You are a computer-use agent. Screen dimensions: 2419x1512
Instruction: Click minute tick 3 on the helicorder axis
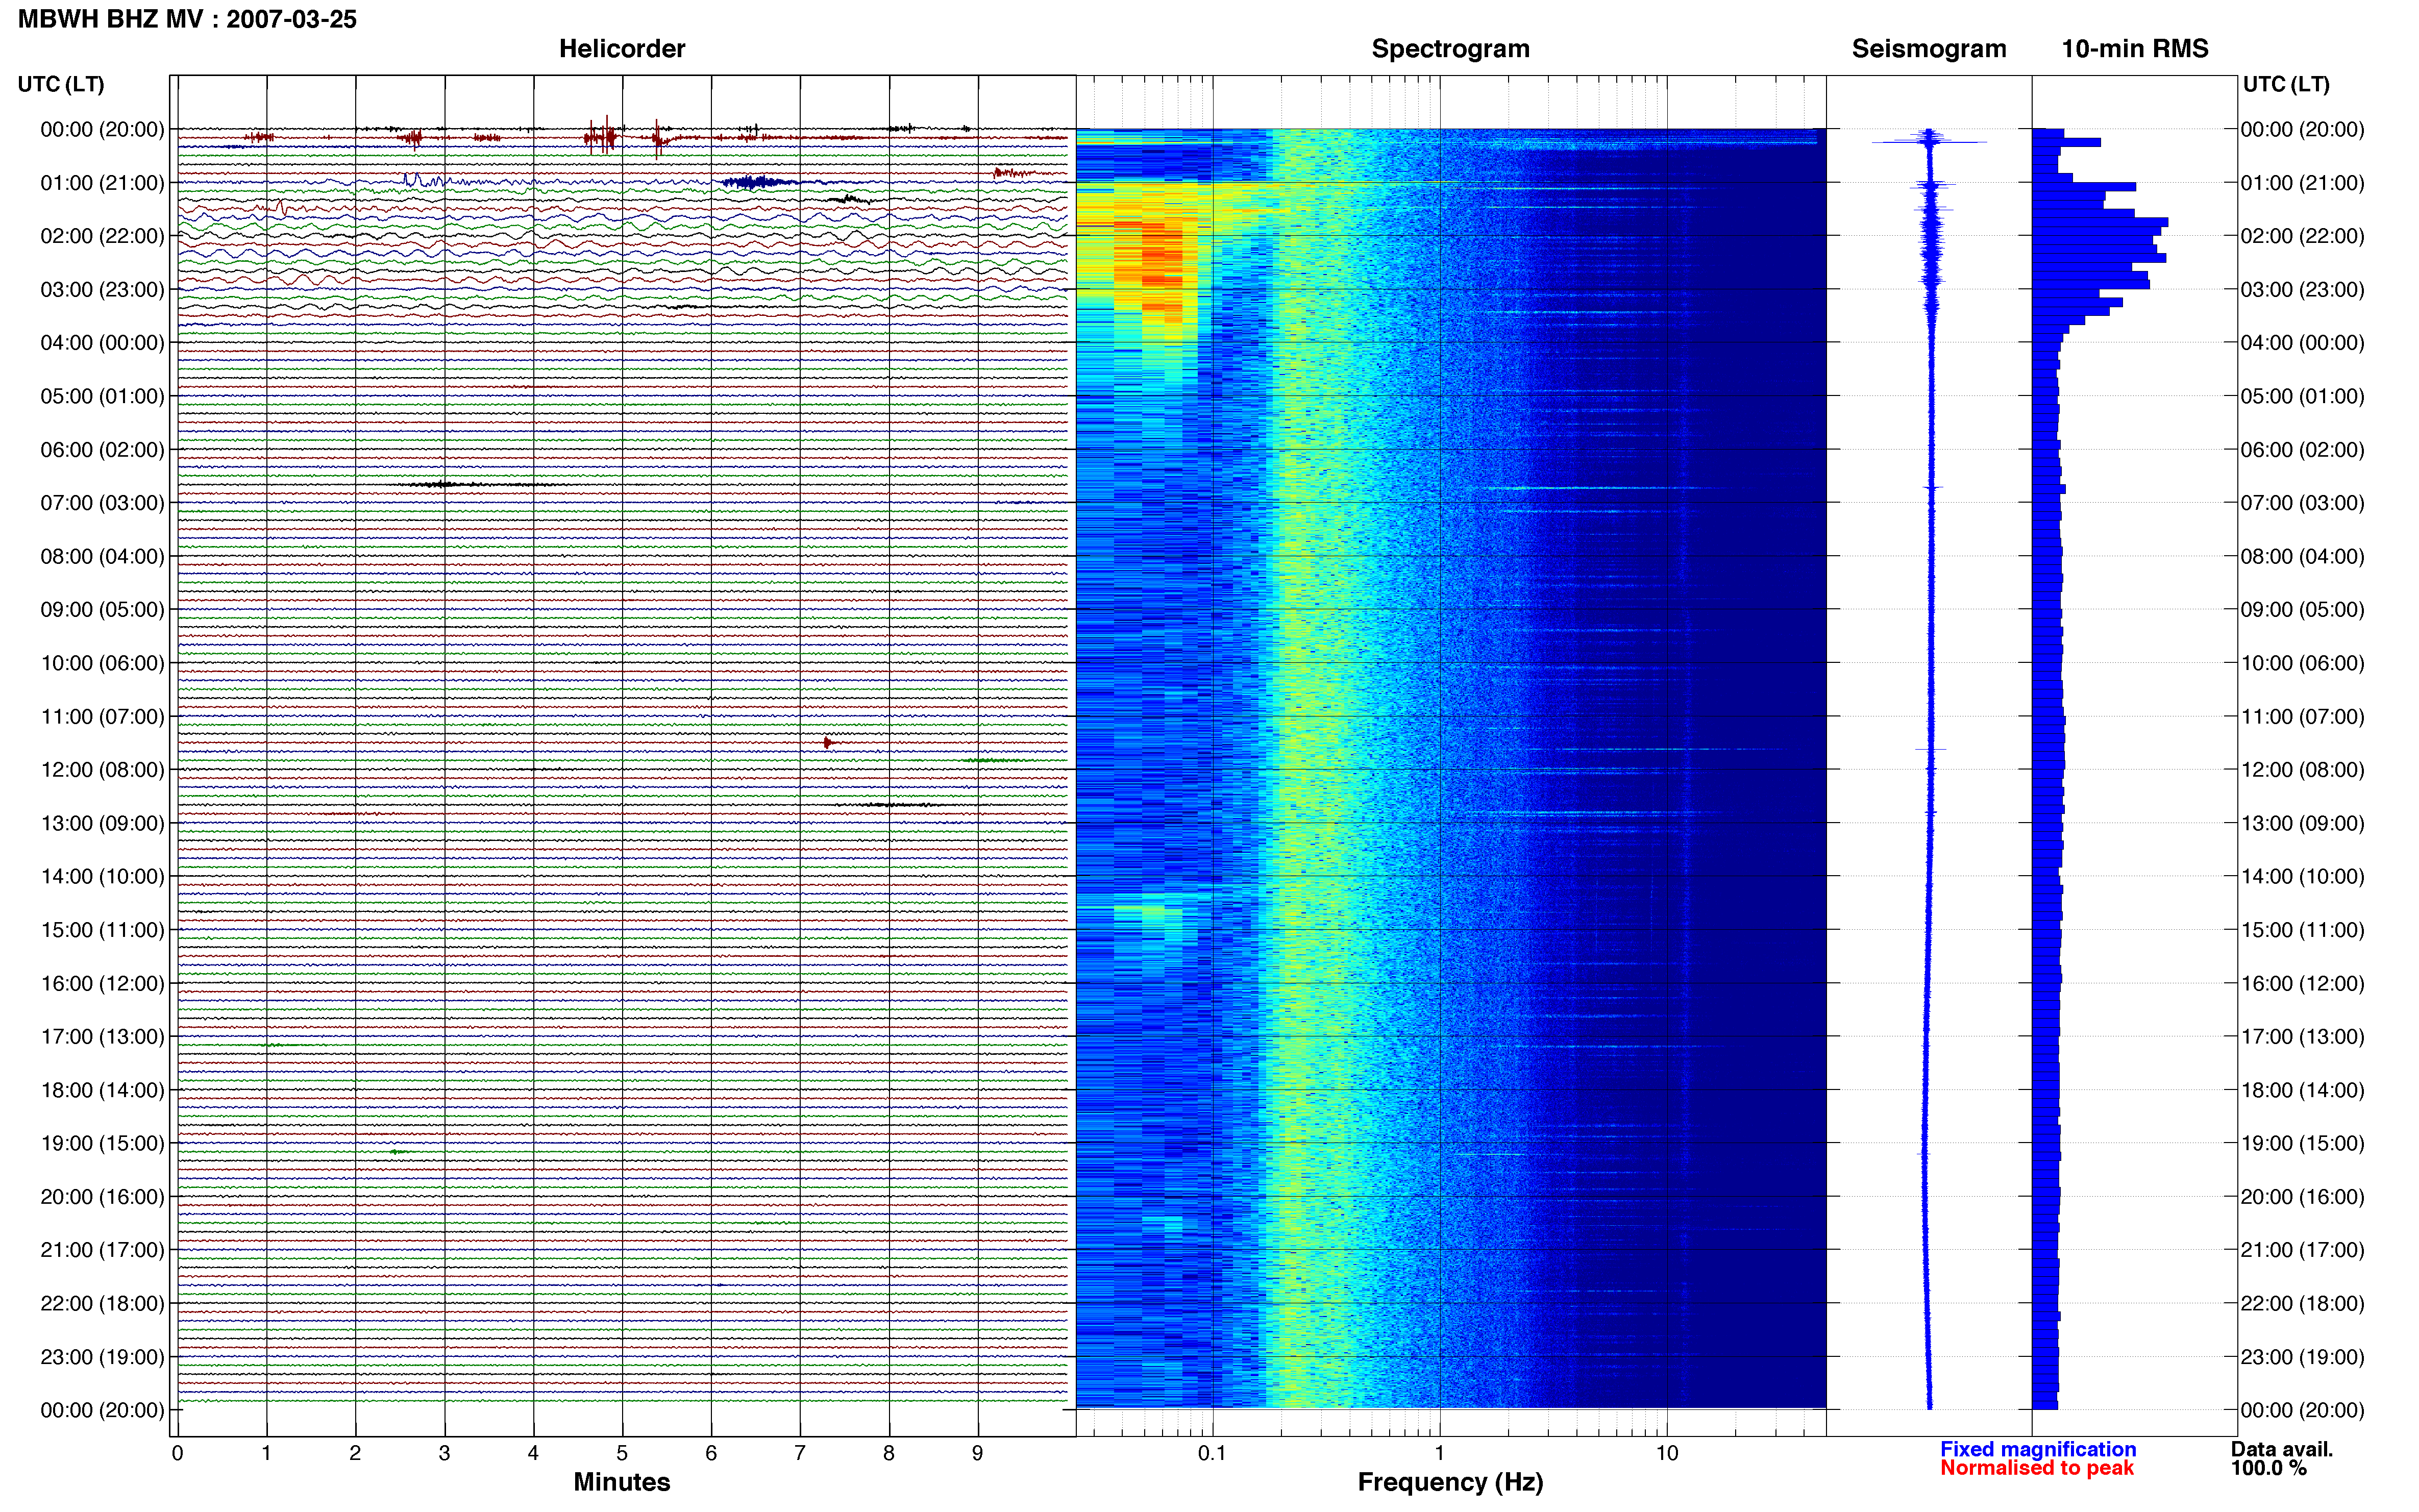click(444, 1453)
